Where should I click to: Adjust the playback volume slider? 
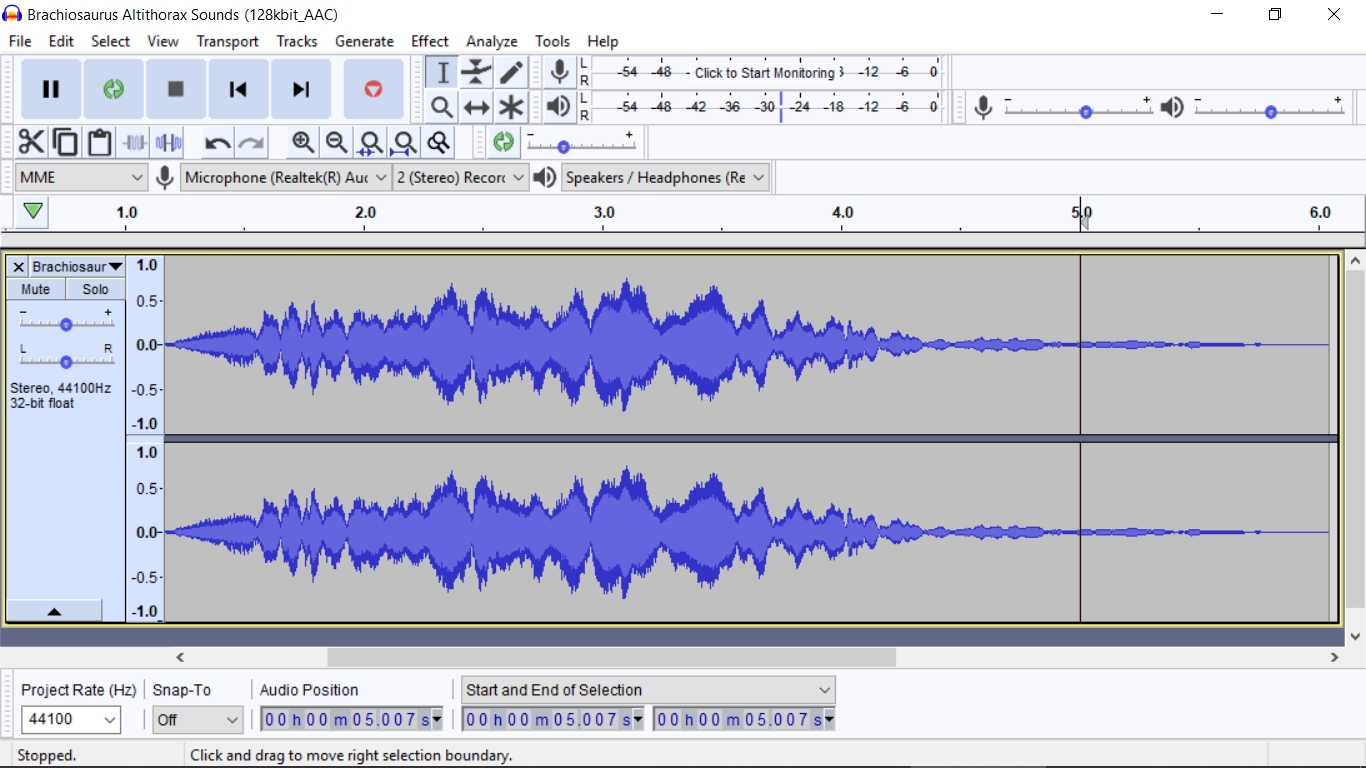pyautogui.click(x=1270, y=112)
